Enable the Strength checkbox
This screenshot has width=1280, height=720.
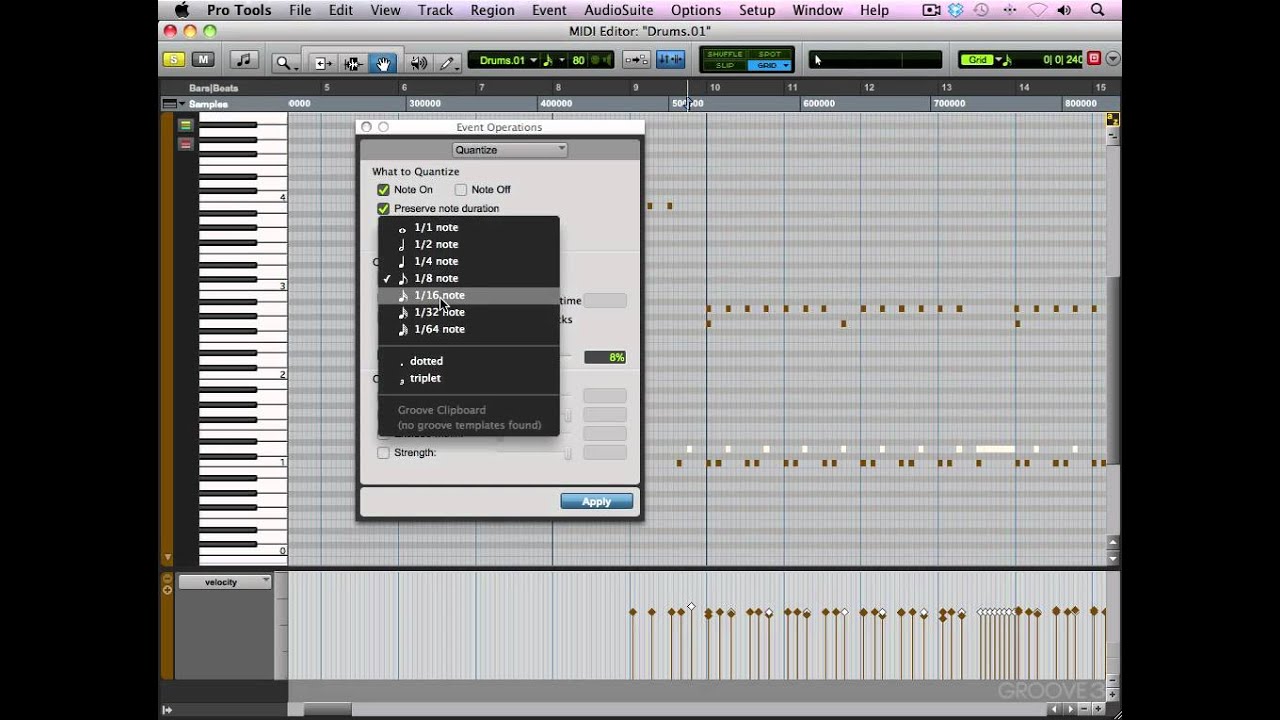pyautogui.click(x=383, y=453)
